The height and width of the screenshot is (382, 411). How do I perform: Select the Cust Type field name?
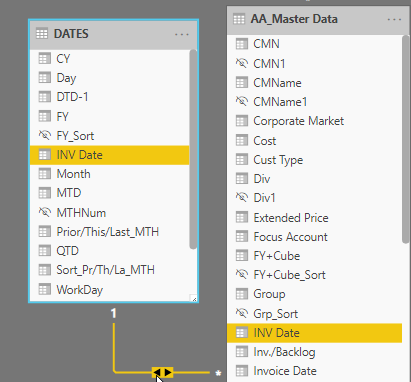(278, 160)
